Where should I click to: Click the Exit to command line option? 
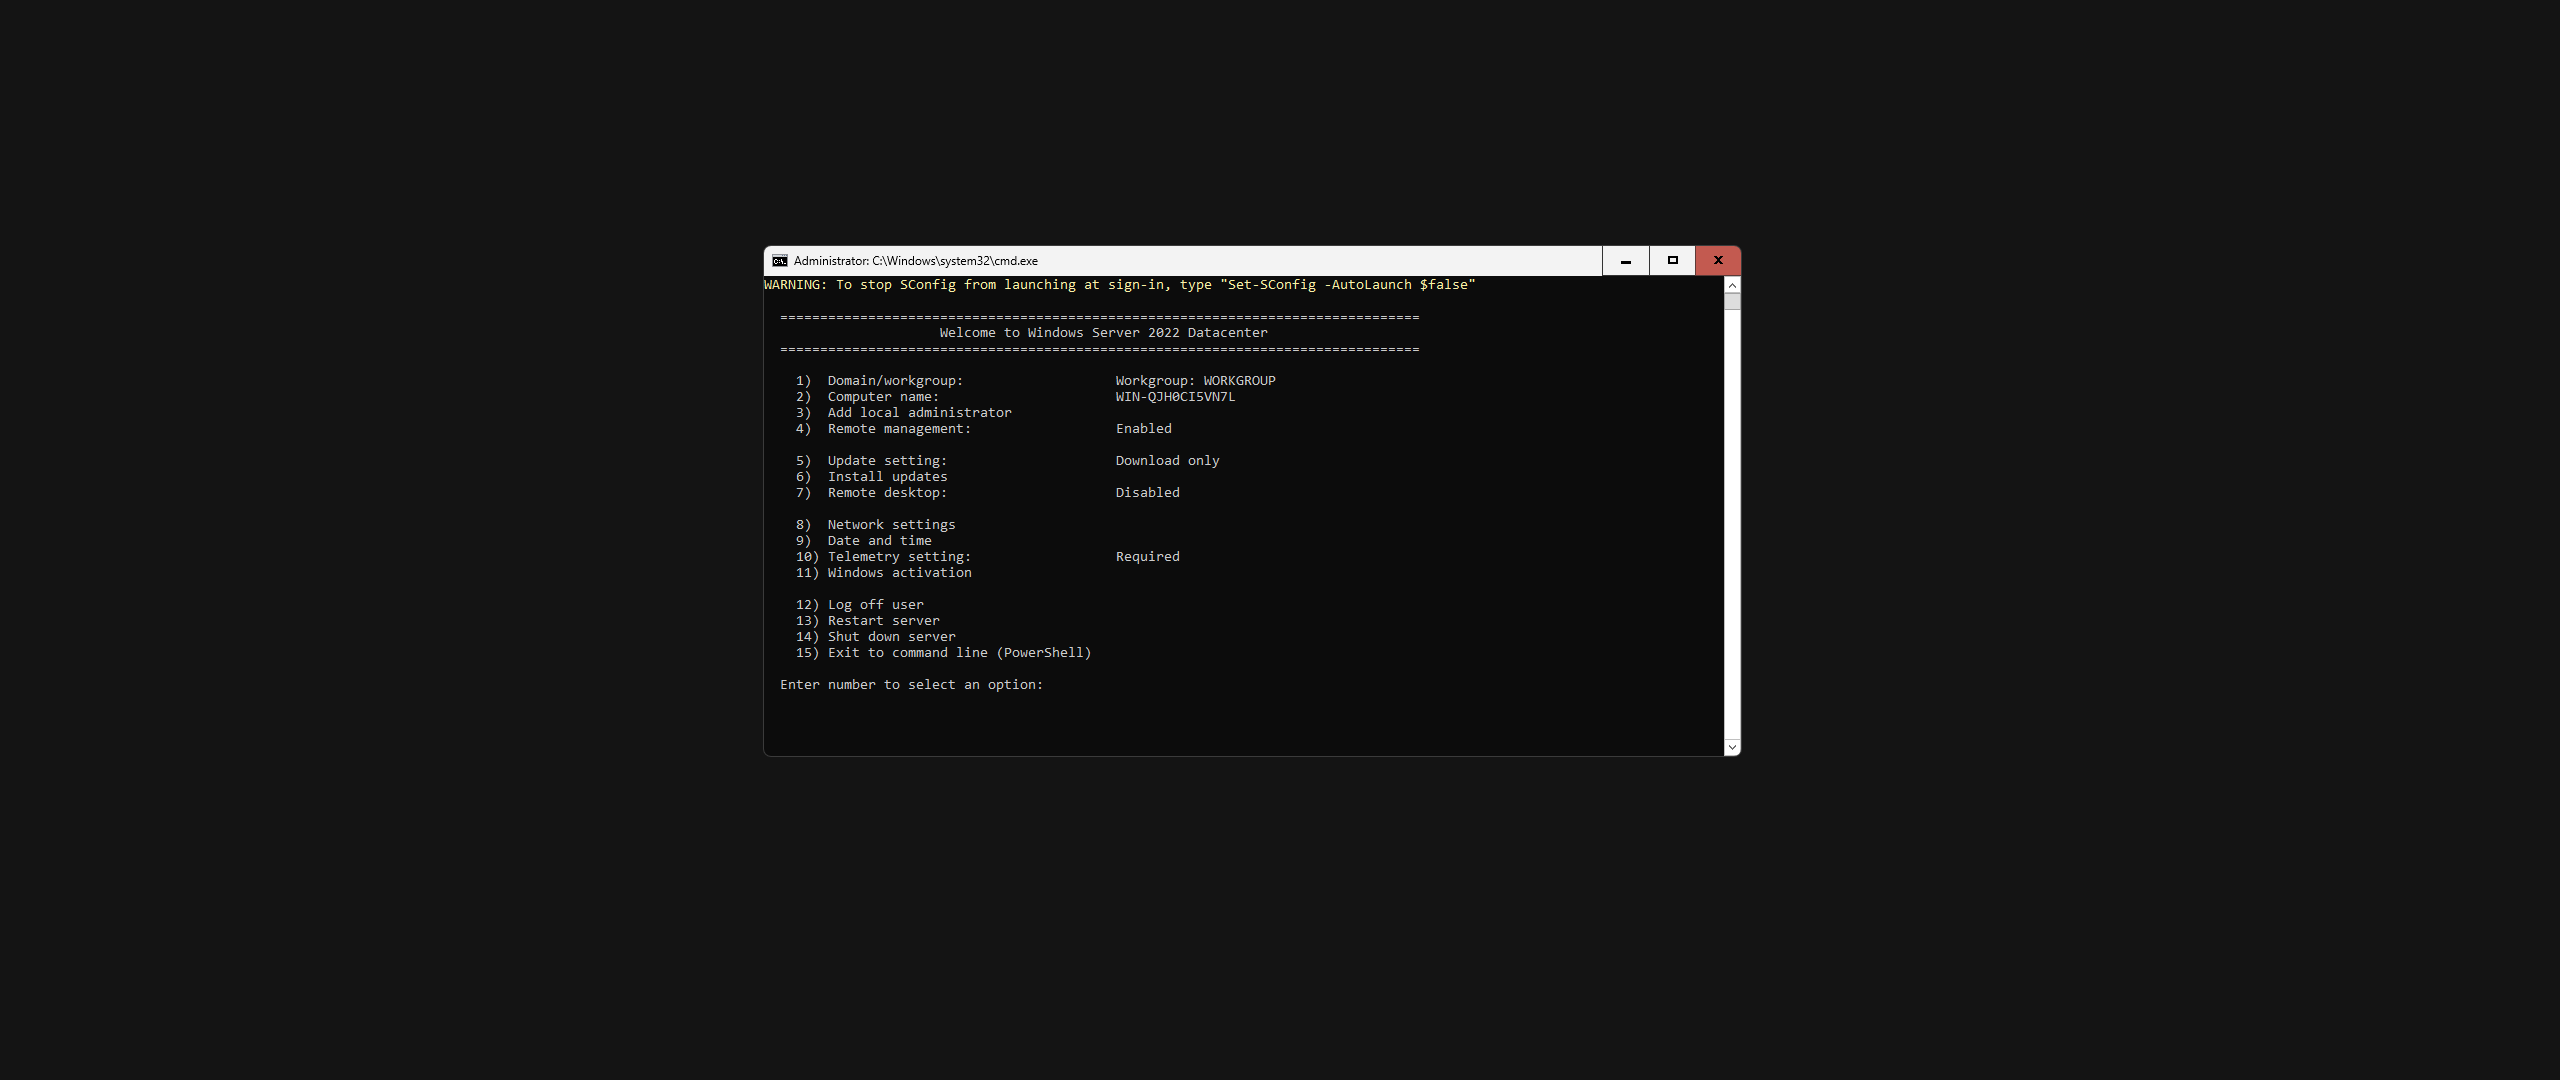[958, 653]
